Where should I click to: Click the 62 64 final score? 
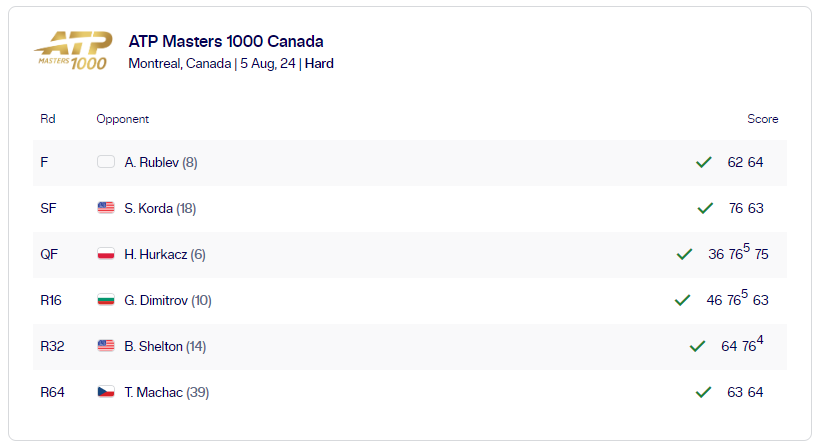pyautogui.click(x=745, y=162)
